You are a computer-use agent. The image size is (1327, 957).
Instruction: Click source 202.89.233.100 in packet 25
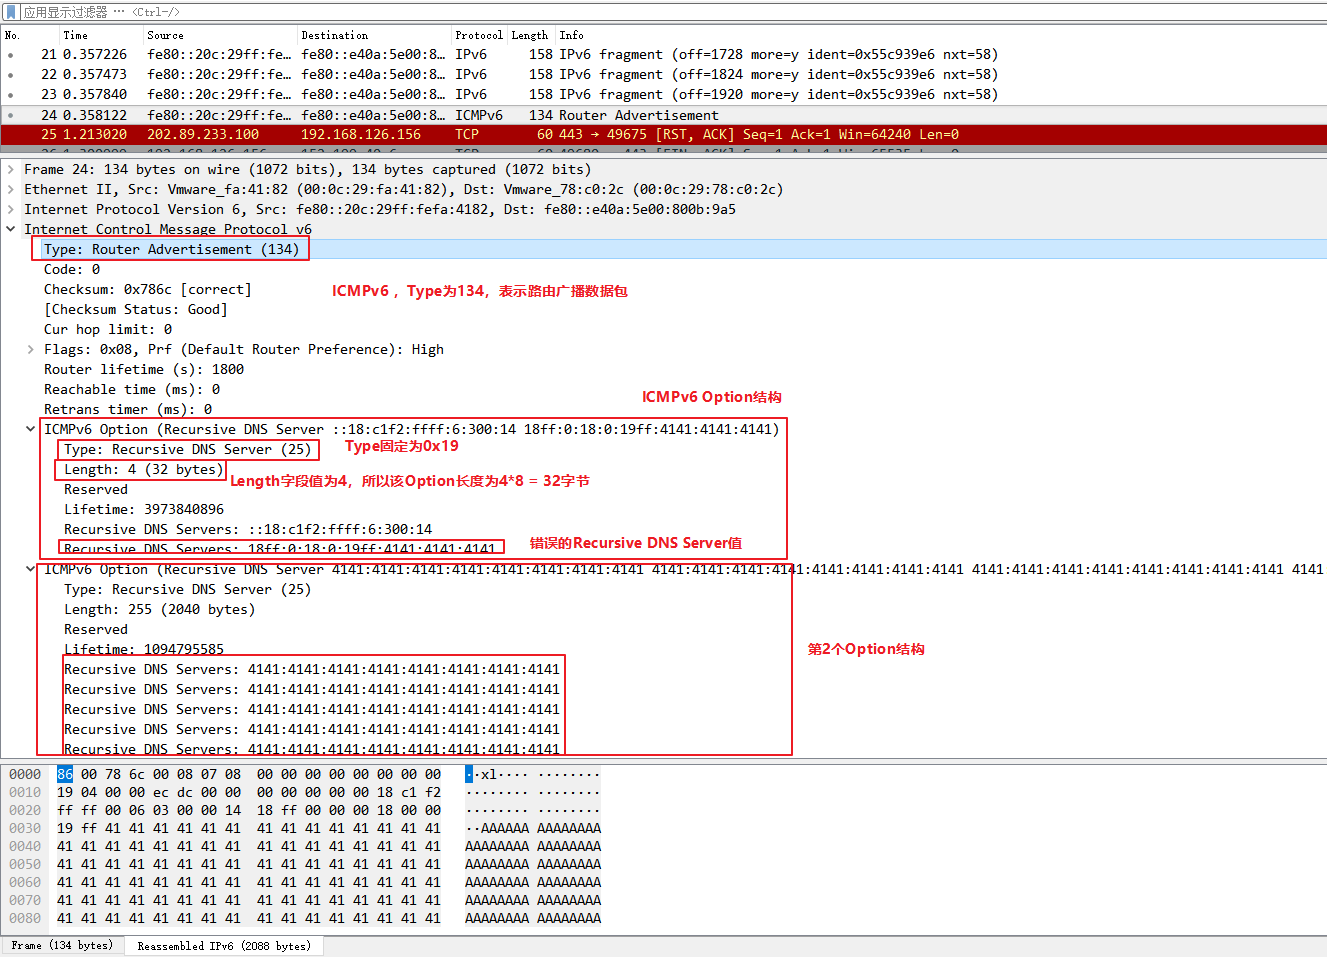pos(203,134)
